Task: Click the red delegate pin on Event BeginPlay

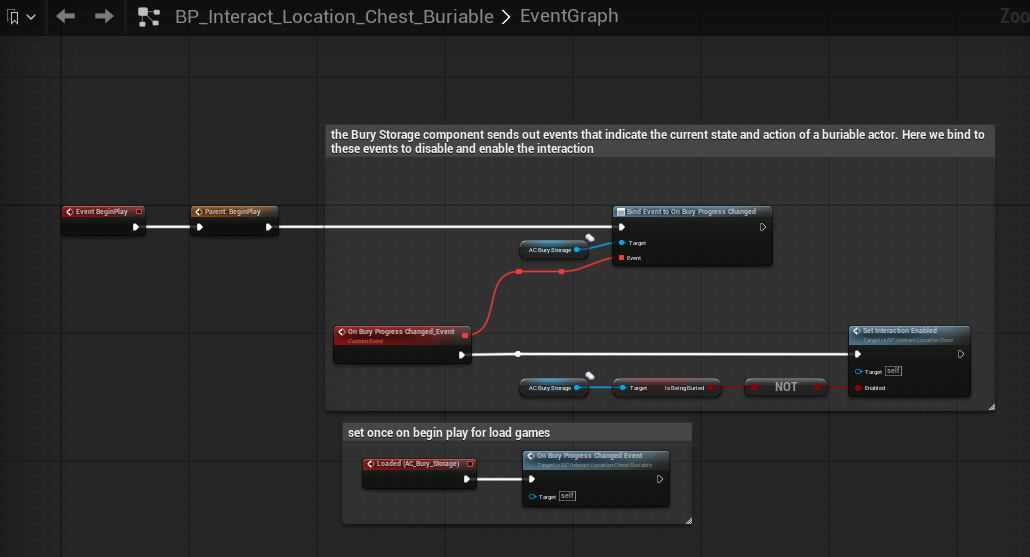Action: point(139,212)
